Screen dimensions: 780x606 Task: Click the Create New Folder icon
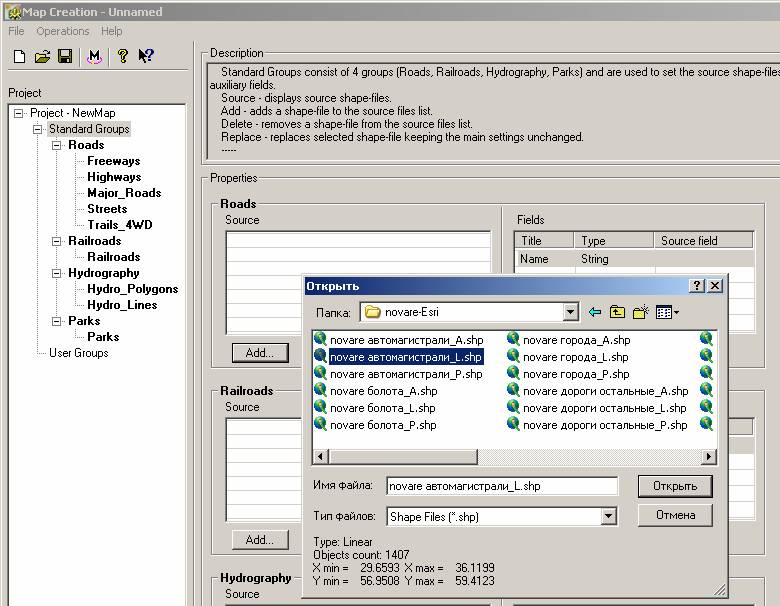click(641, 312)
